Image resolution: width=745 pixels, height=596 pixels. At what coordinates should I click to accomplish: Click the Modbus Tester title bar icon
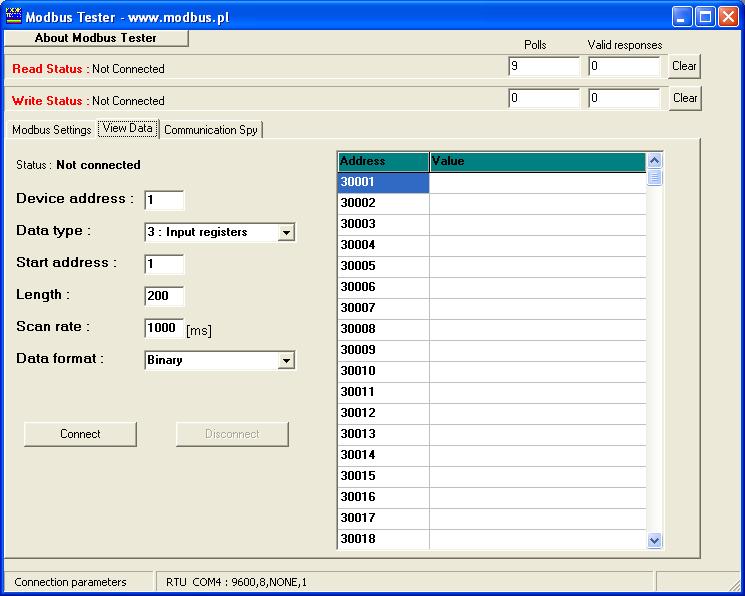[x=13, y=17]
